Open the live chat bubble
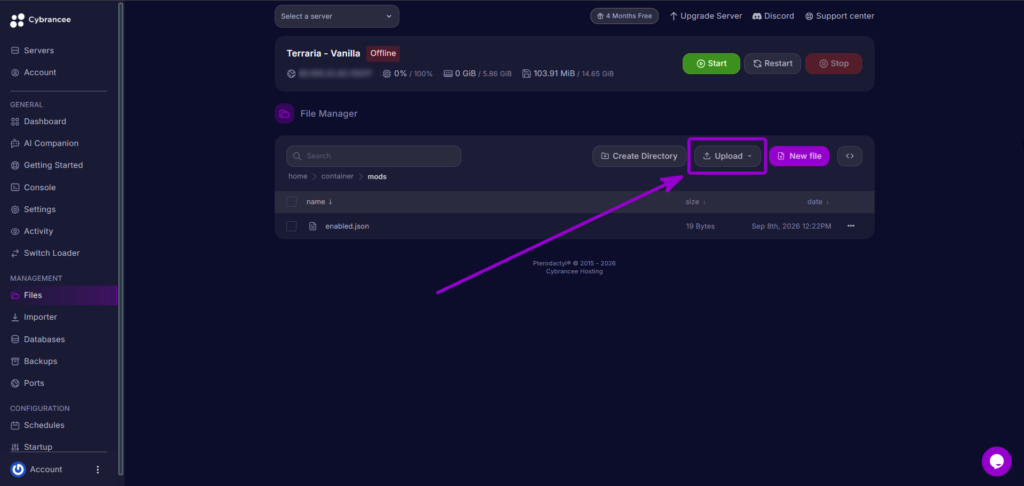 point(997,462)
